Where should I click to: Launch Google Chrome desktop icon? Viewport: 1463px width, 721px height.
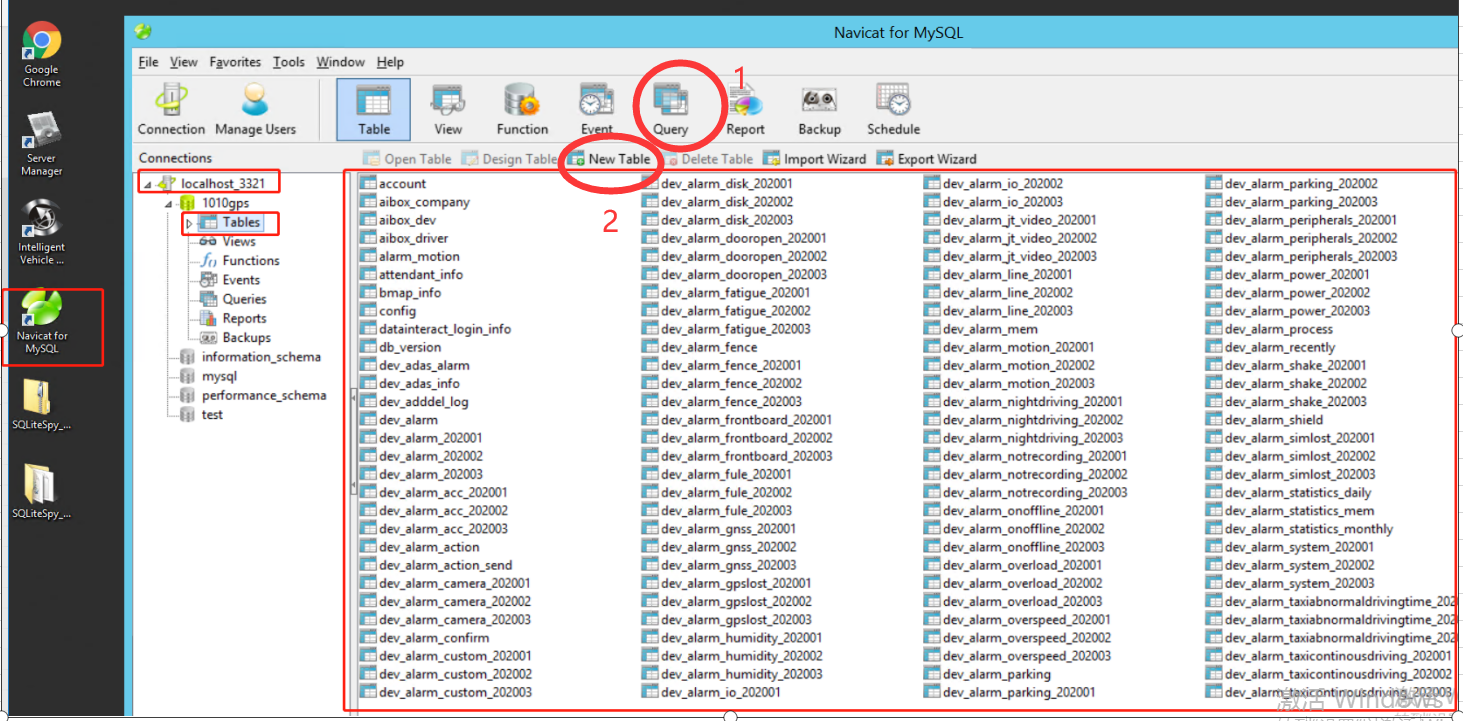(42, 55)
